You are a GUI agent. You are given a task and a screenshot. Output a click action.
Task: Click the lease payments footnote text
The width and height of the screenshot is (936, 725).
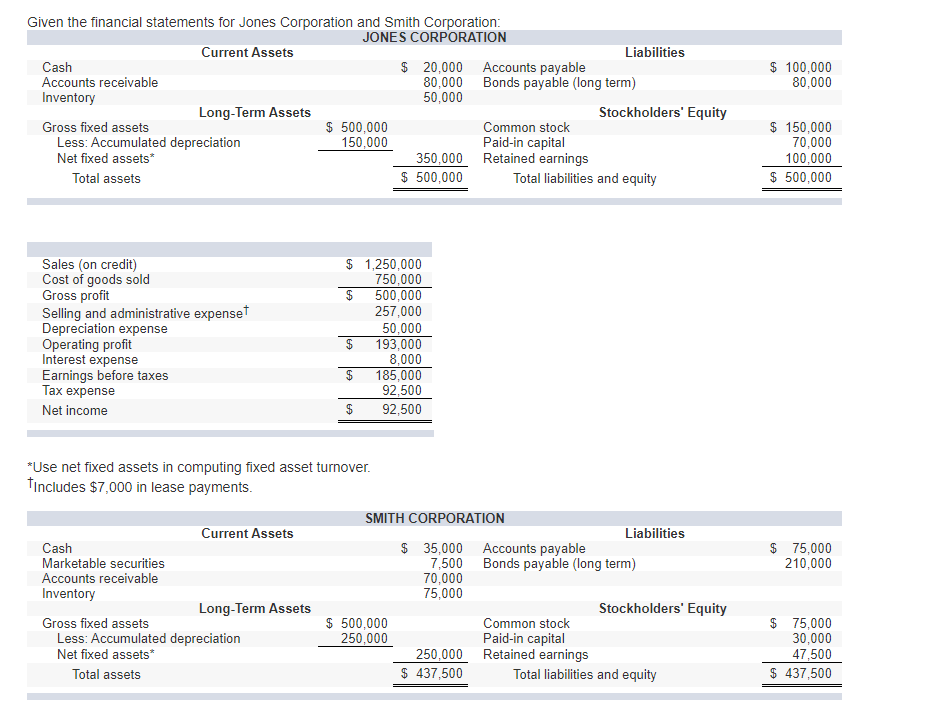click(140, 487)
